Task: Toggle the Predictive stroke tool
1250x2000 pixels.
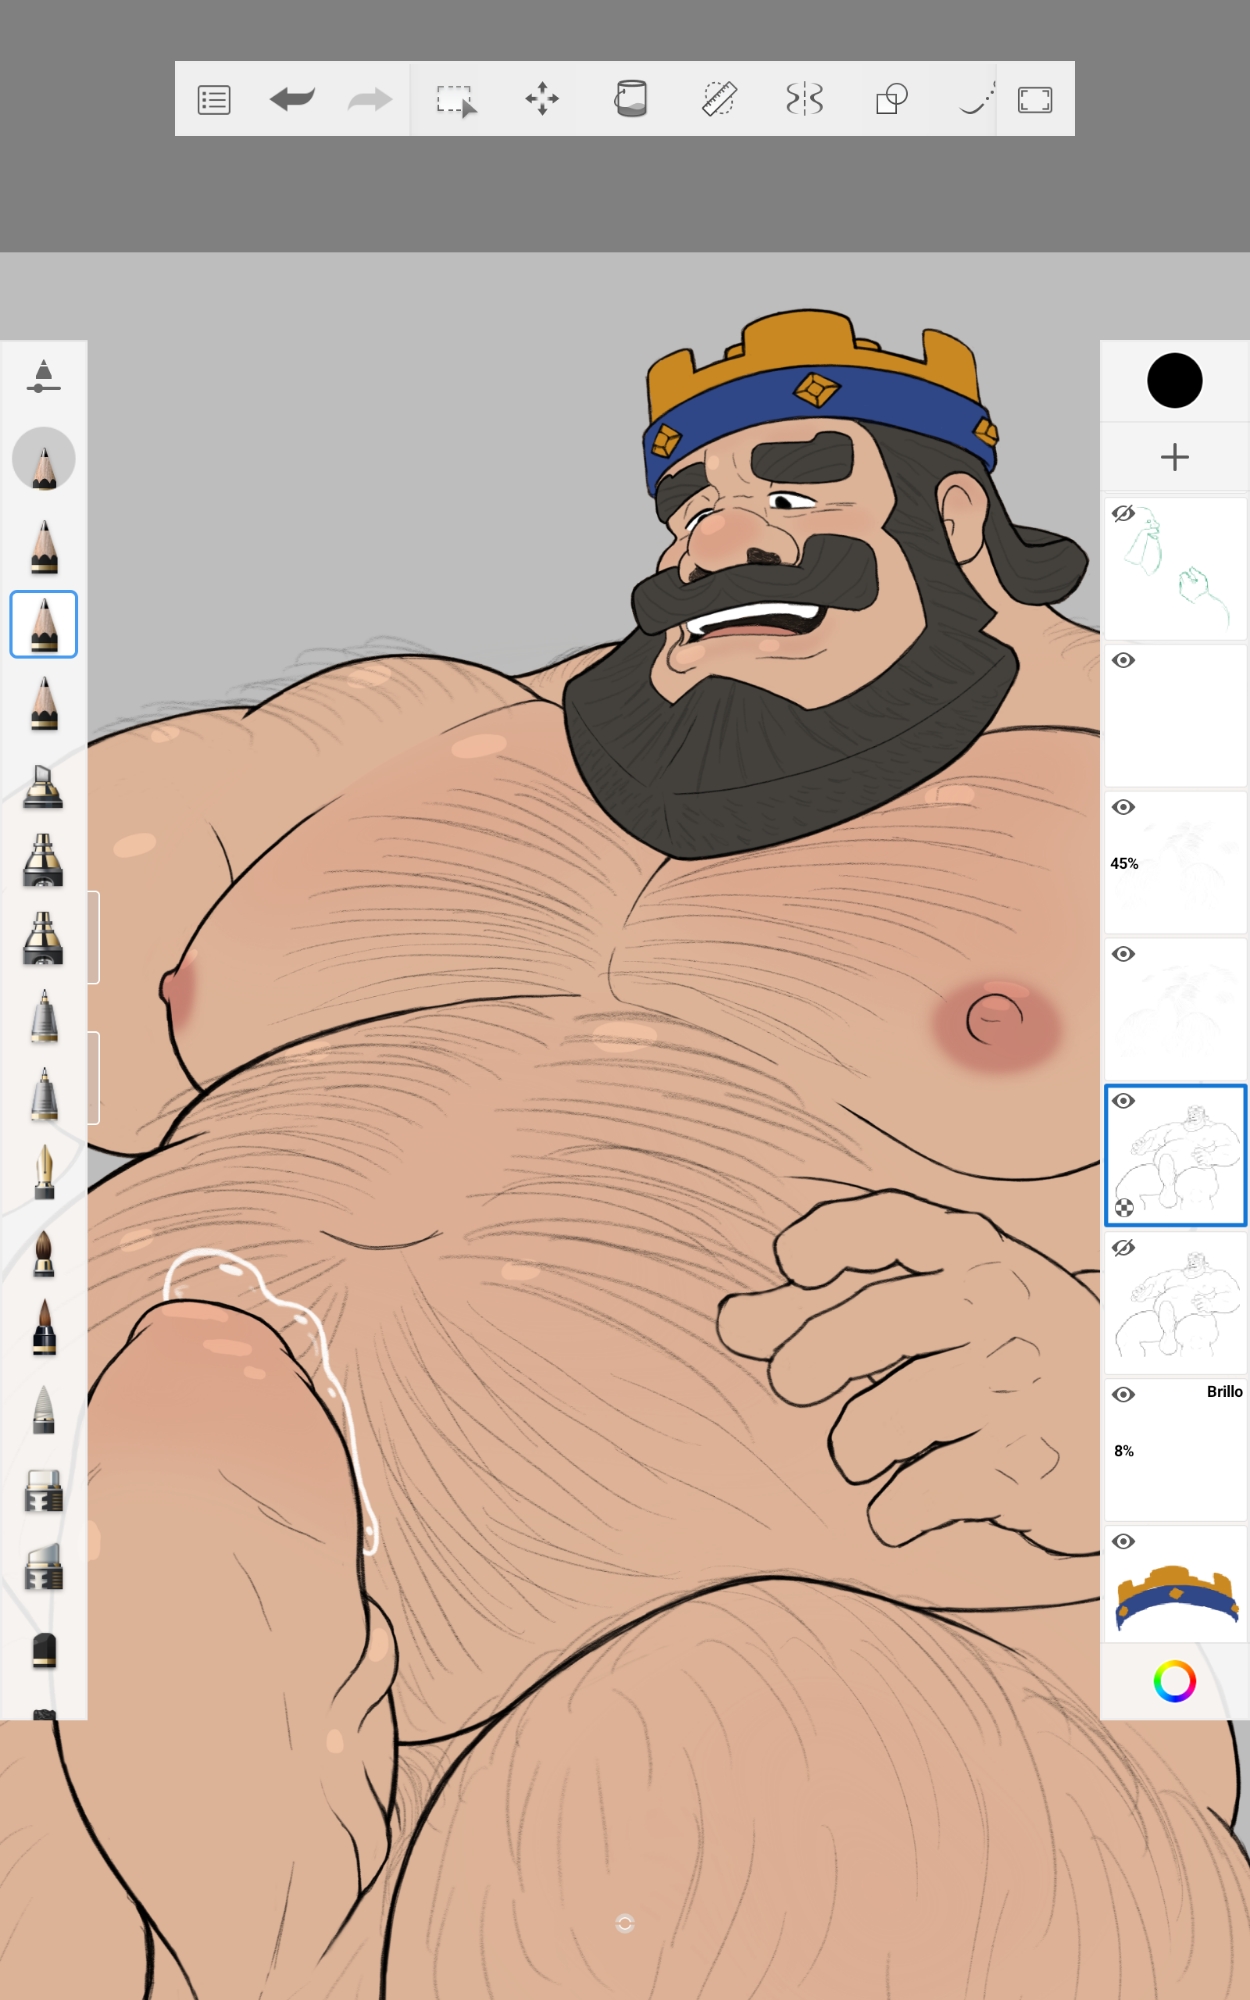Action: [x=975, y=99]
